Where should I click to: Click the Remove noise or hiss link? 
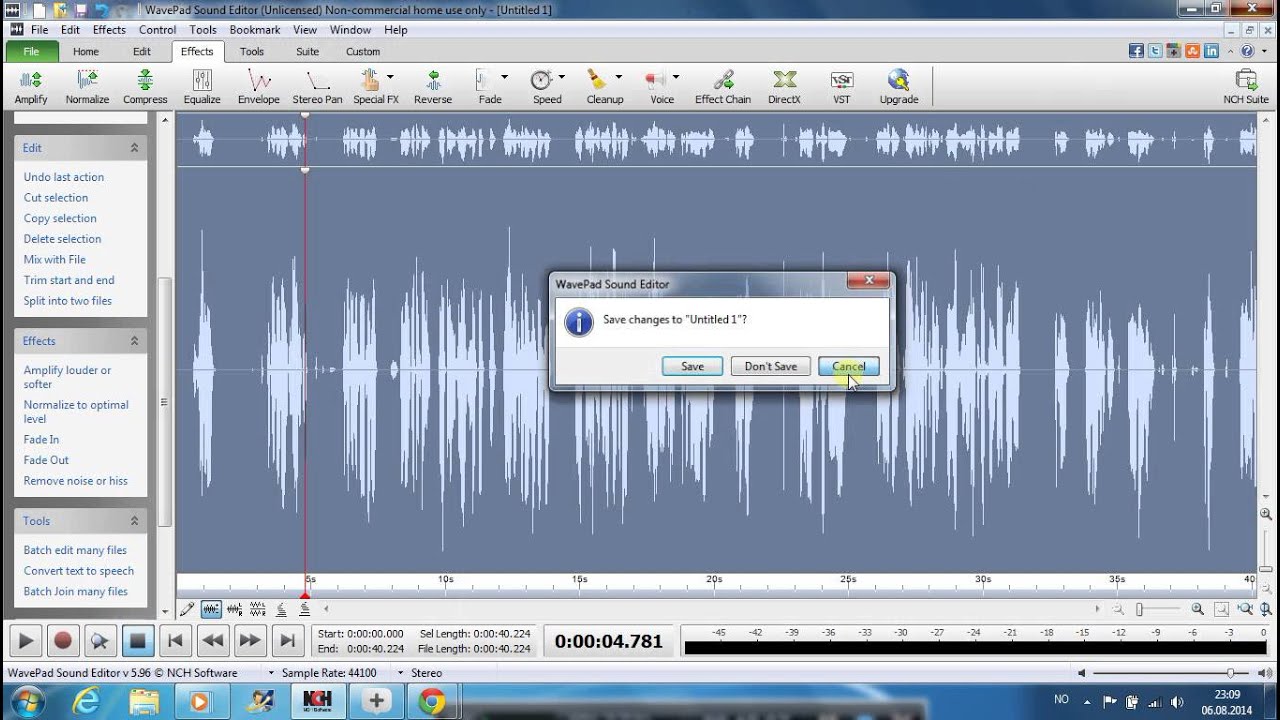(x=76, y=481)
